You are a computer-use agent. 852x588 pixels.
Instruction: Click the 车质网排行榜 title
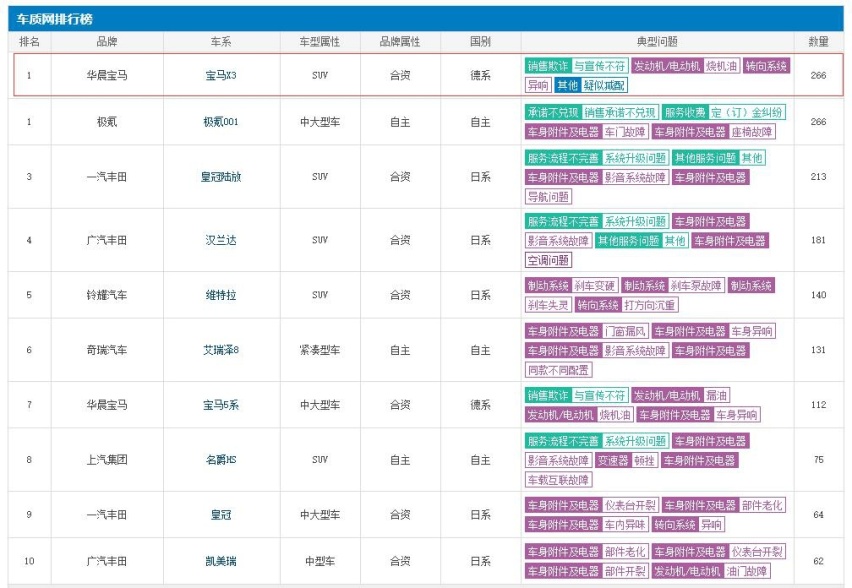tap(54, 20)
